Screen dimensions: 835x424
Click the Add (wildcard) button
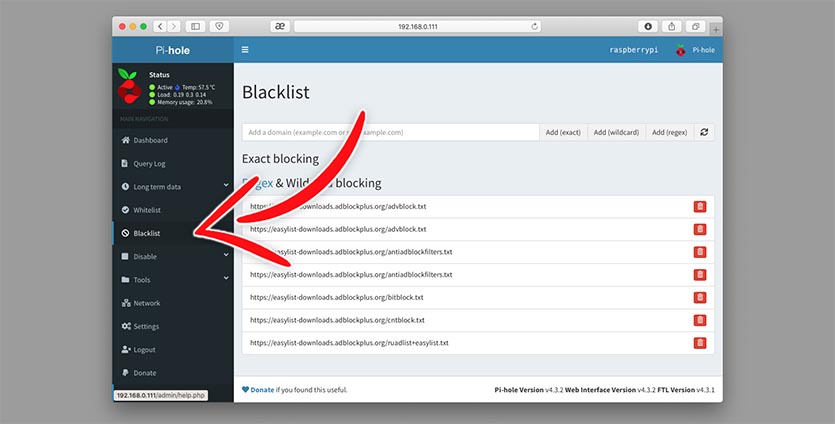coord(616,132)
